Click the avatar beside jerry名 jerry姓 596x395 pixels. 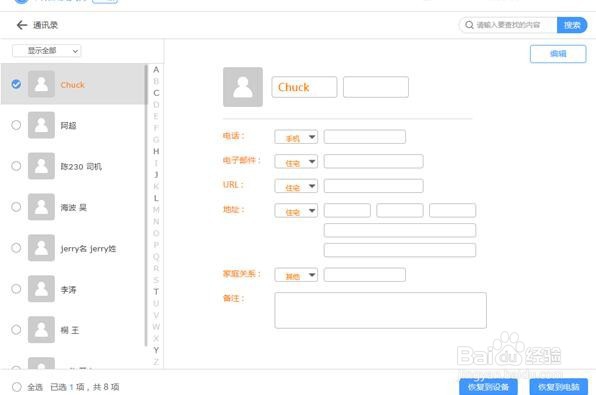(x=41, y=248)
